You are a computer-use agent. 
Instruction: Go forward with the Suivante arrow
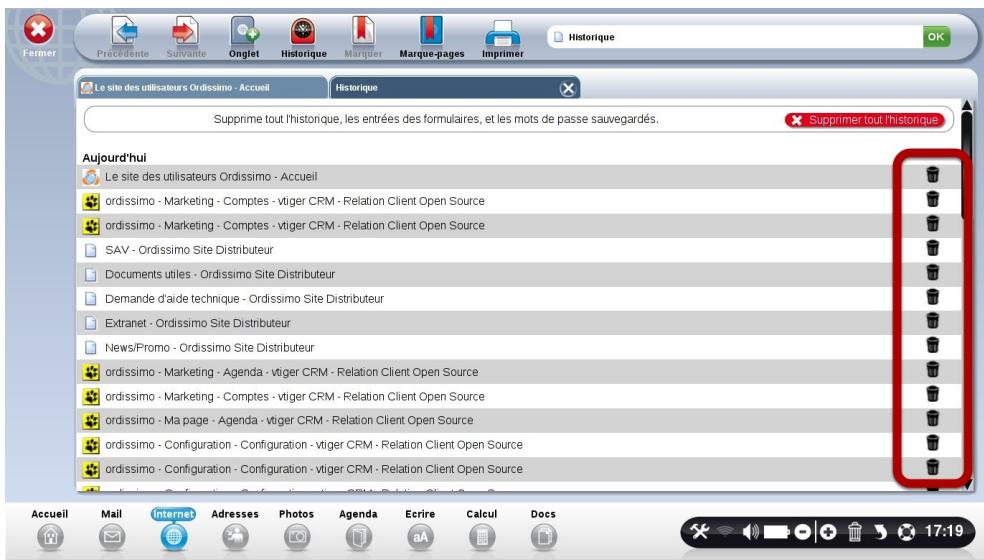[x=185, y=31]
